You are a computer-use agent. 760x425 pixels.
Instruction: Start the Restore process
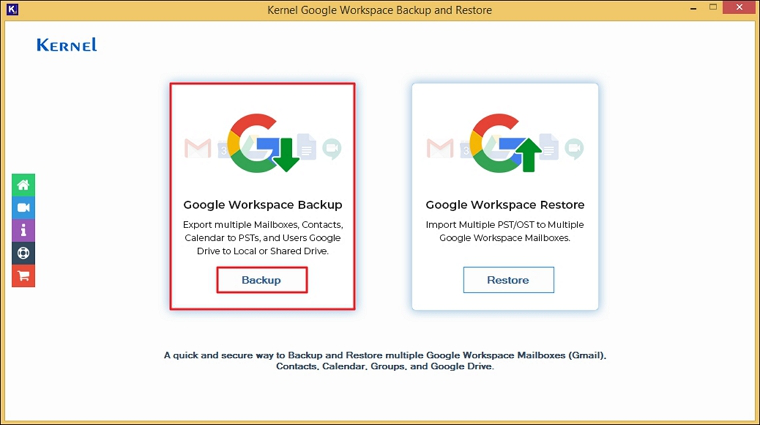[x=508, y=280]
